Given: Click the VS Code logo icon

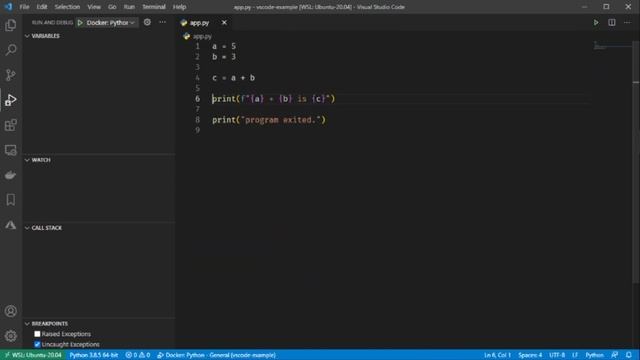Looking at the screenshot, I should click(x=8, y=7).
